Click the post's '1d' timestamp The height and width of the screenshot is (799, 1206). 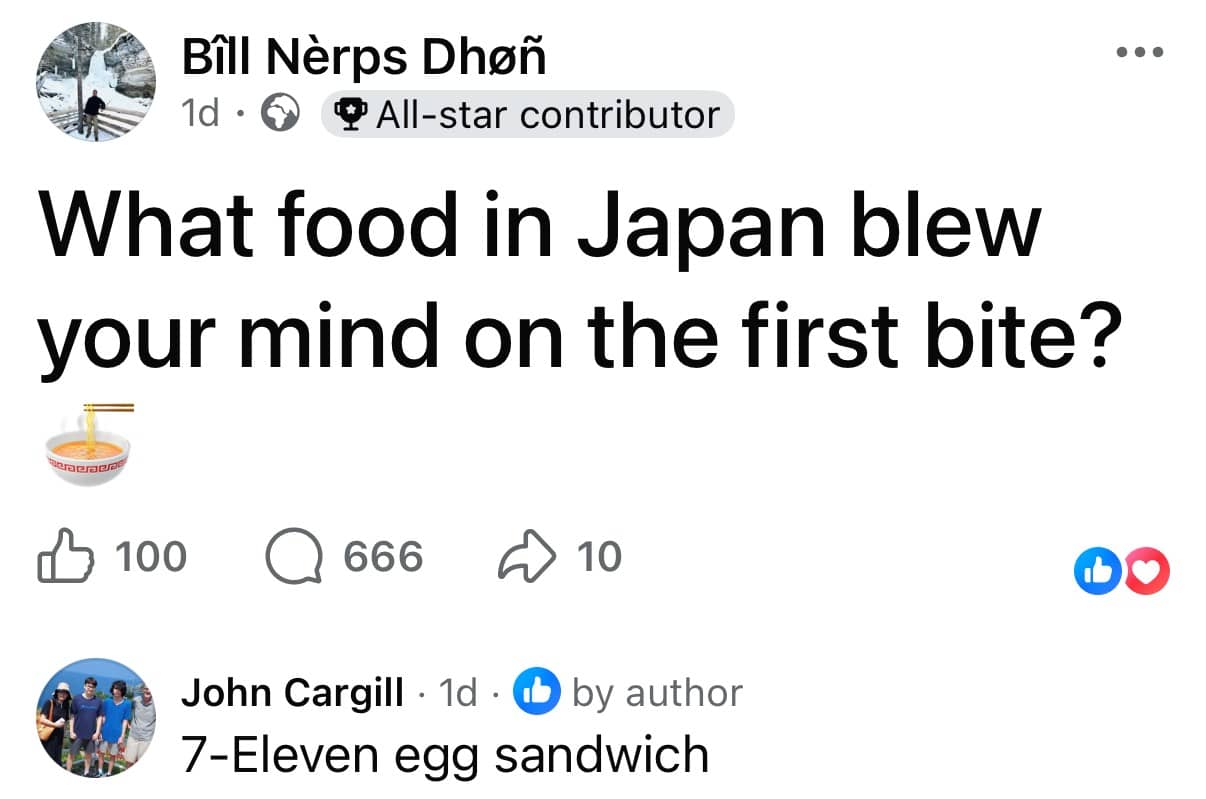pyautogui.click(x=201, y=115)
